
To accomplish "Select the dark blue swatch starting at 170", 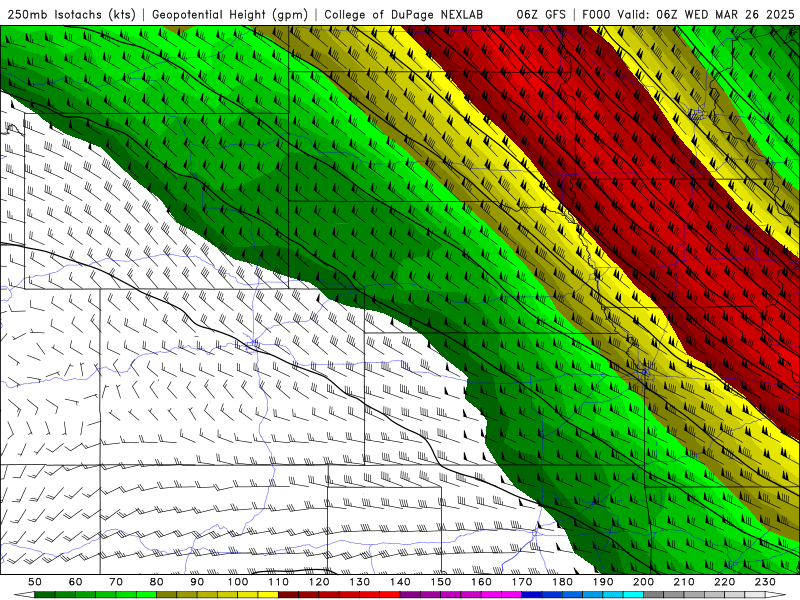I will pos(532,595).
